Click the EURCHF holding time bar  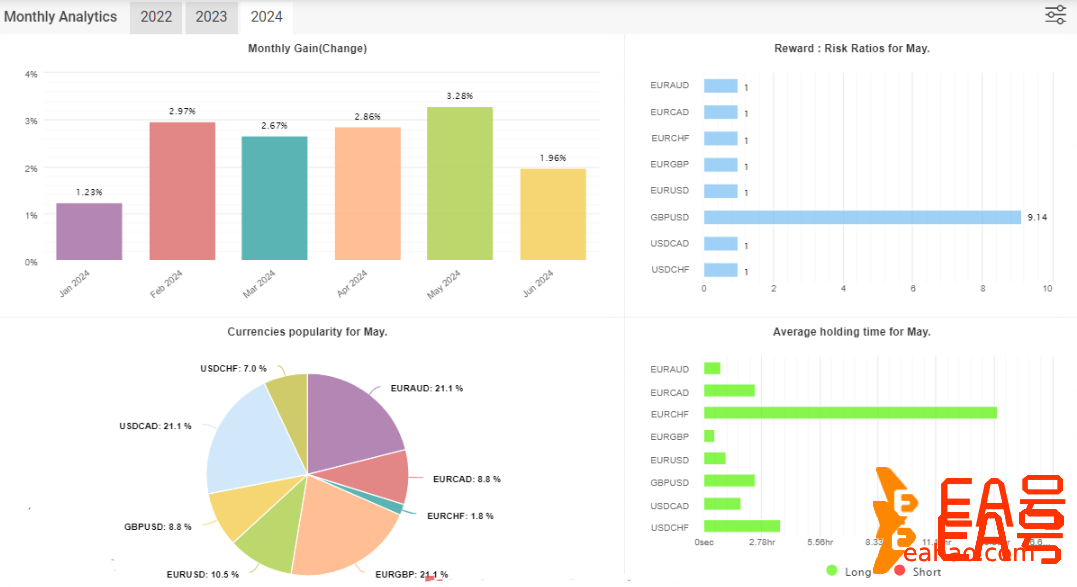click(849, 413)
